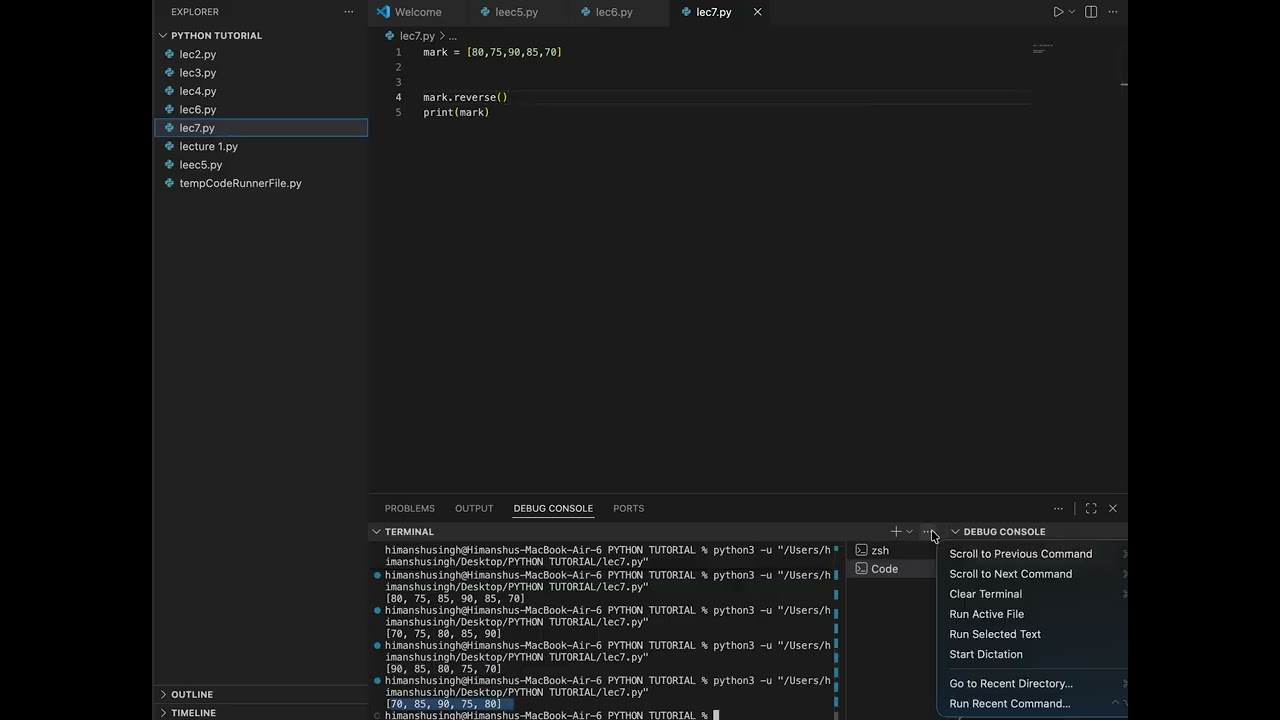Place cursor on mark.reverse() line
Screen dimensions: 1280x720
coord(465,97)
